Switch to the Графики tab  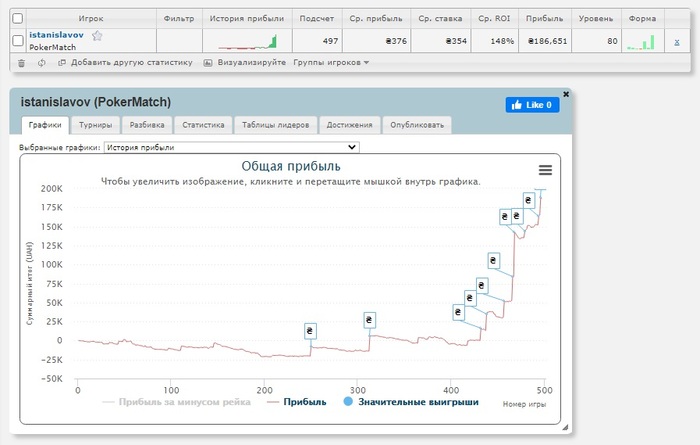(45, 125)
